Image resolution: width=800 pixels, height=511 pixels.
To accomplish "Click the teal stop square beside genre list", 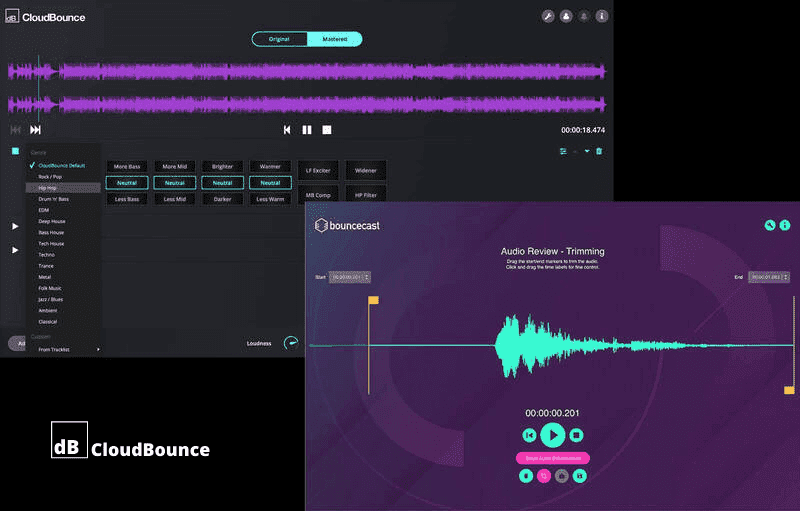I will click(15, 151).
